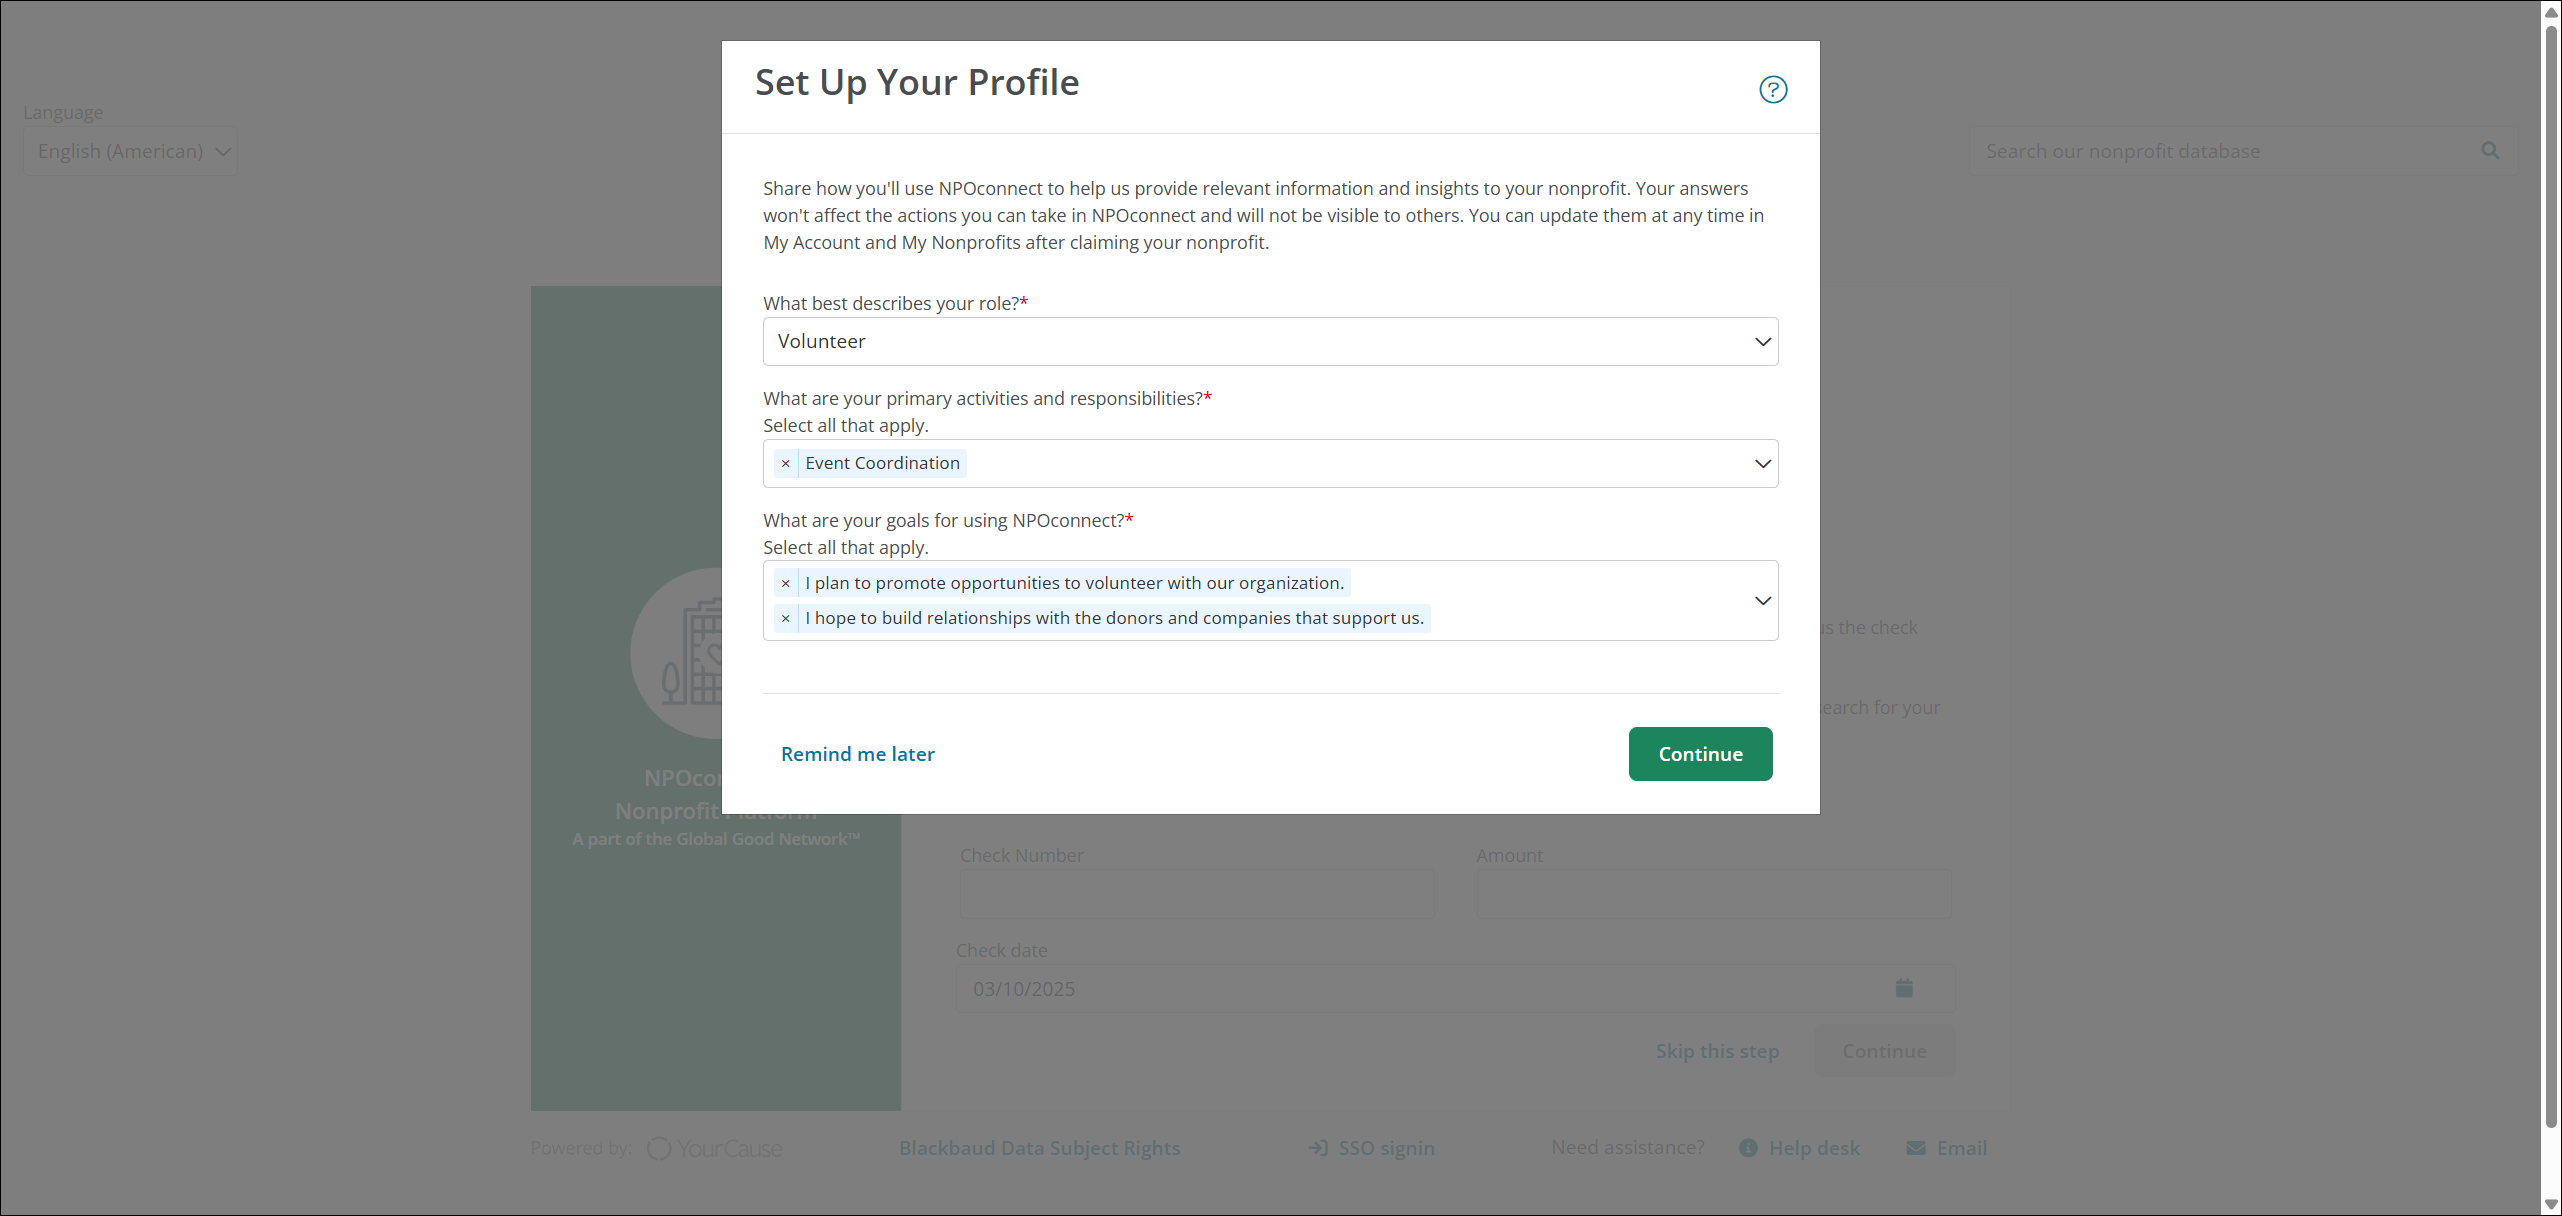This screenshot has width=2562, height=1216.
Task: Open the check date calendar icon
Action: 1903,989
